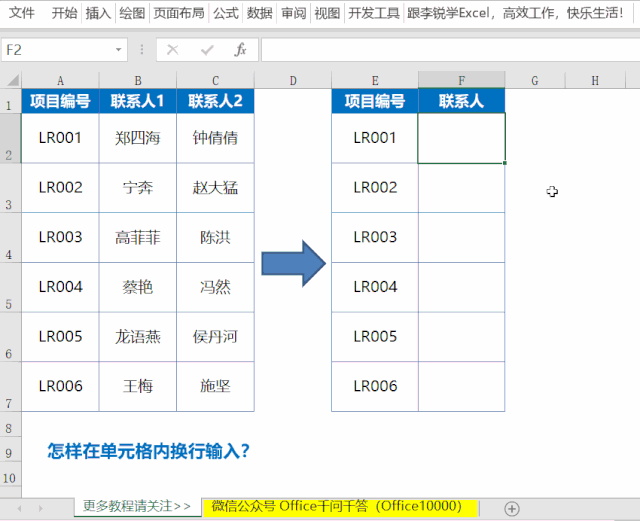Select cell containing 王梅
640x521 pixels.
pyautogui.click(x=138, y=386)
